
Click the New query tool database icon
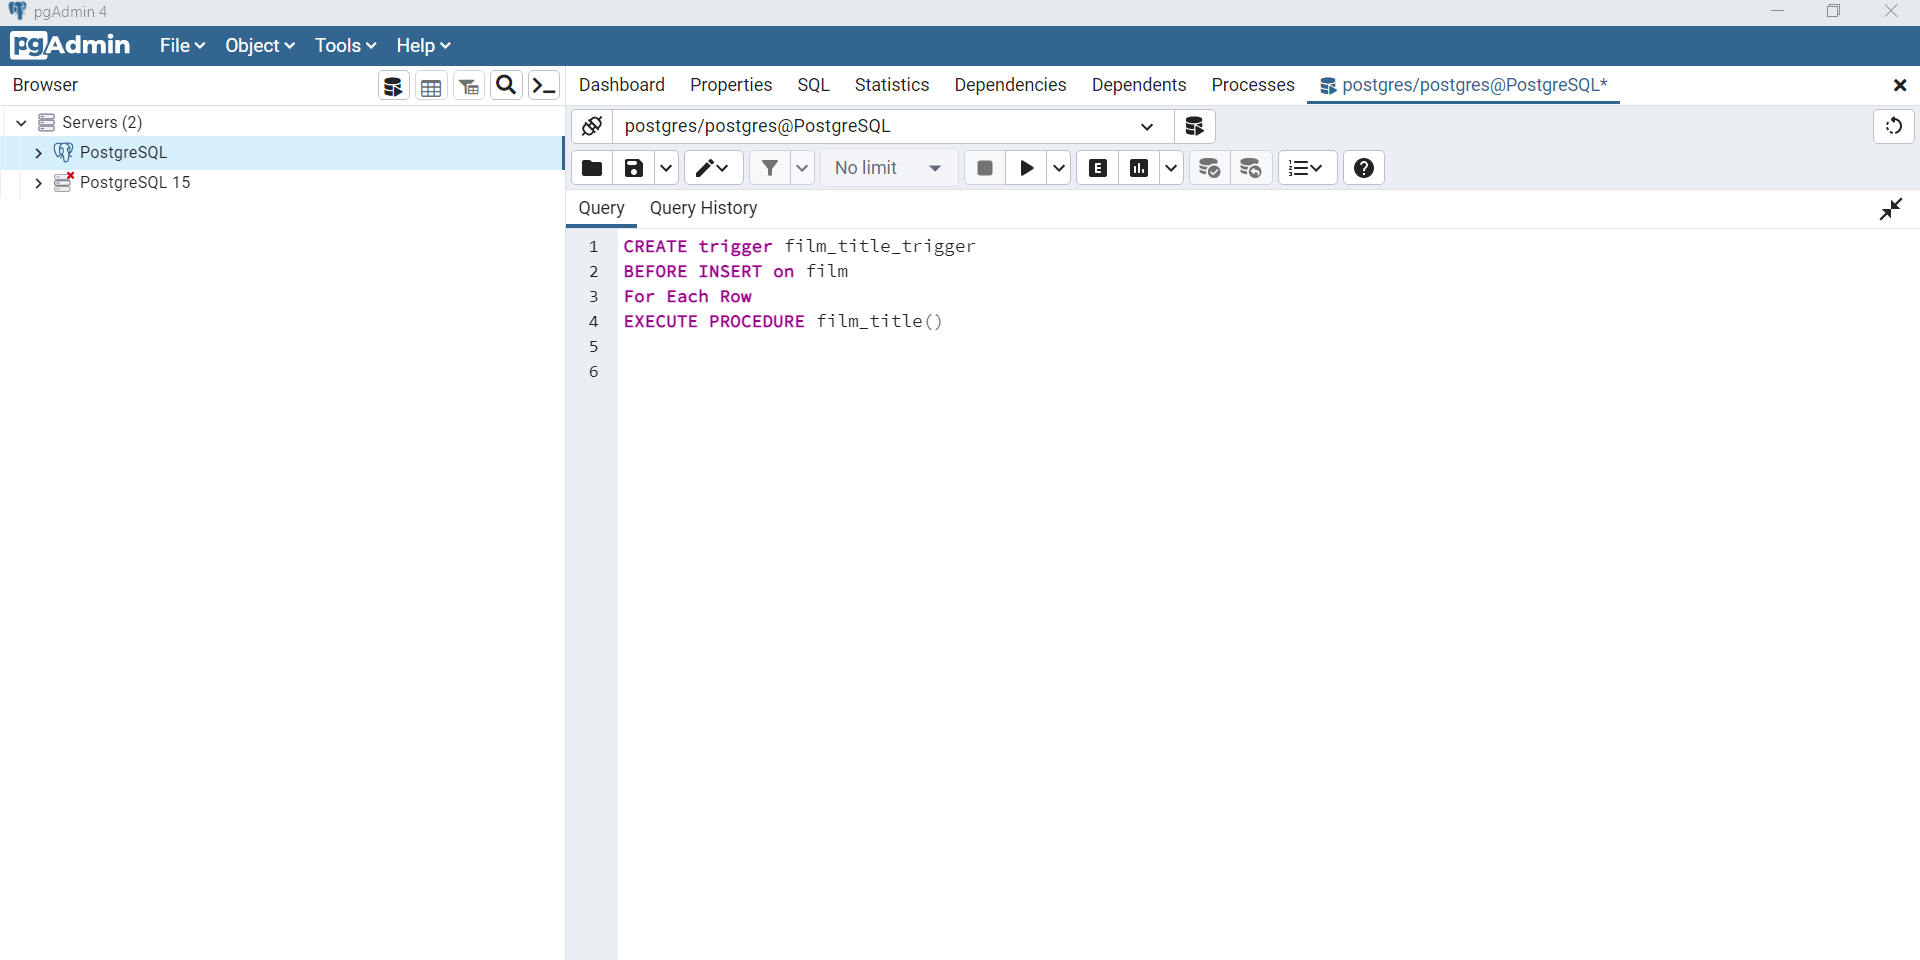(1194, 126)
